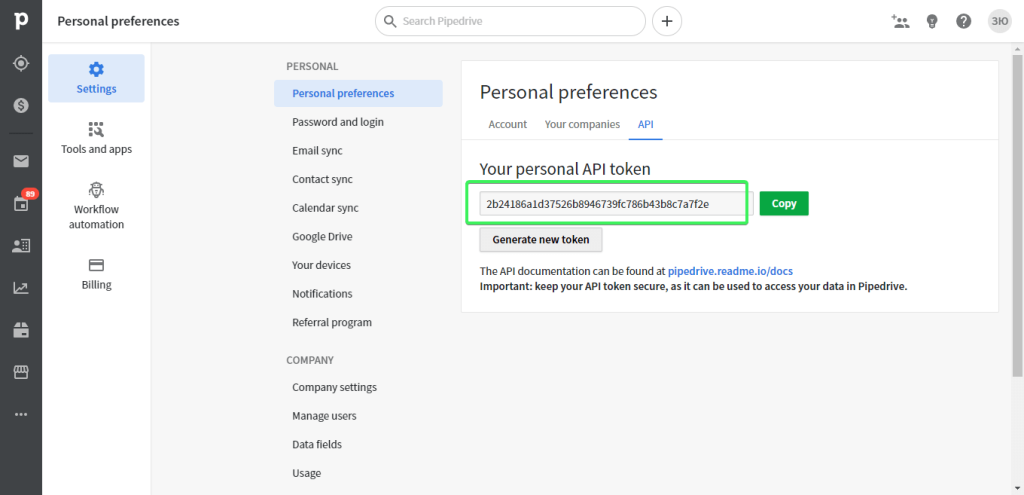Viewport: 1024px width, 495px height.
Task: Click the Personal preferences page title in header
Action: pos(118,22)
